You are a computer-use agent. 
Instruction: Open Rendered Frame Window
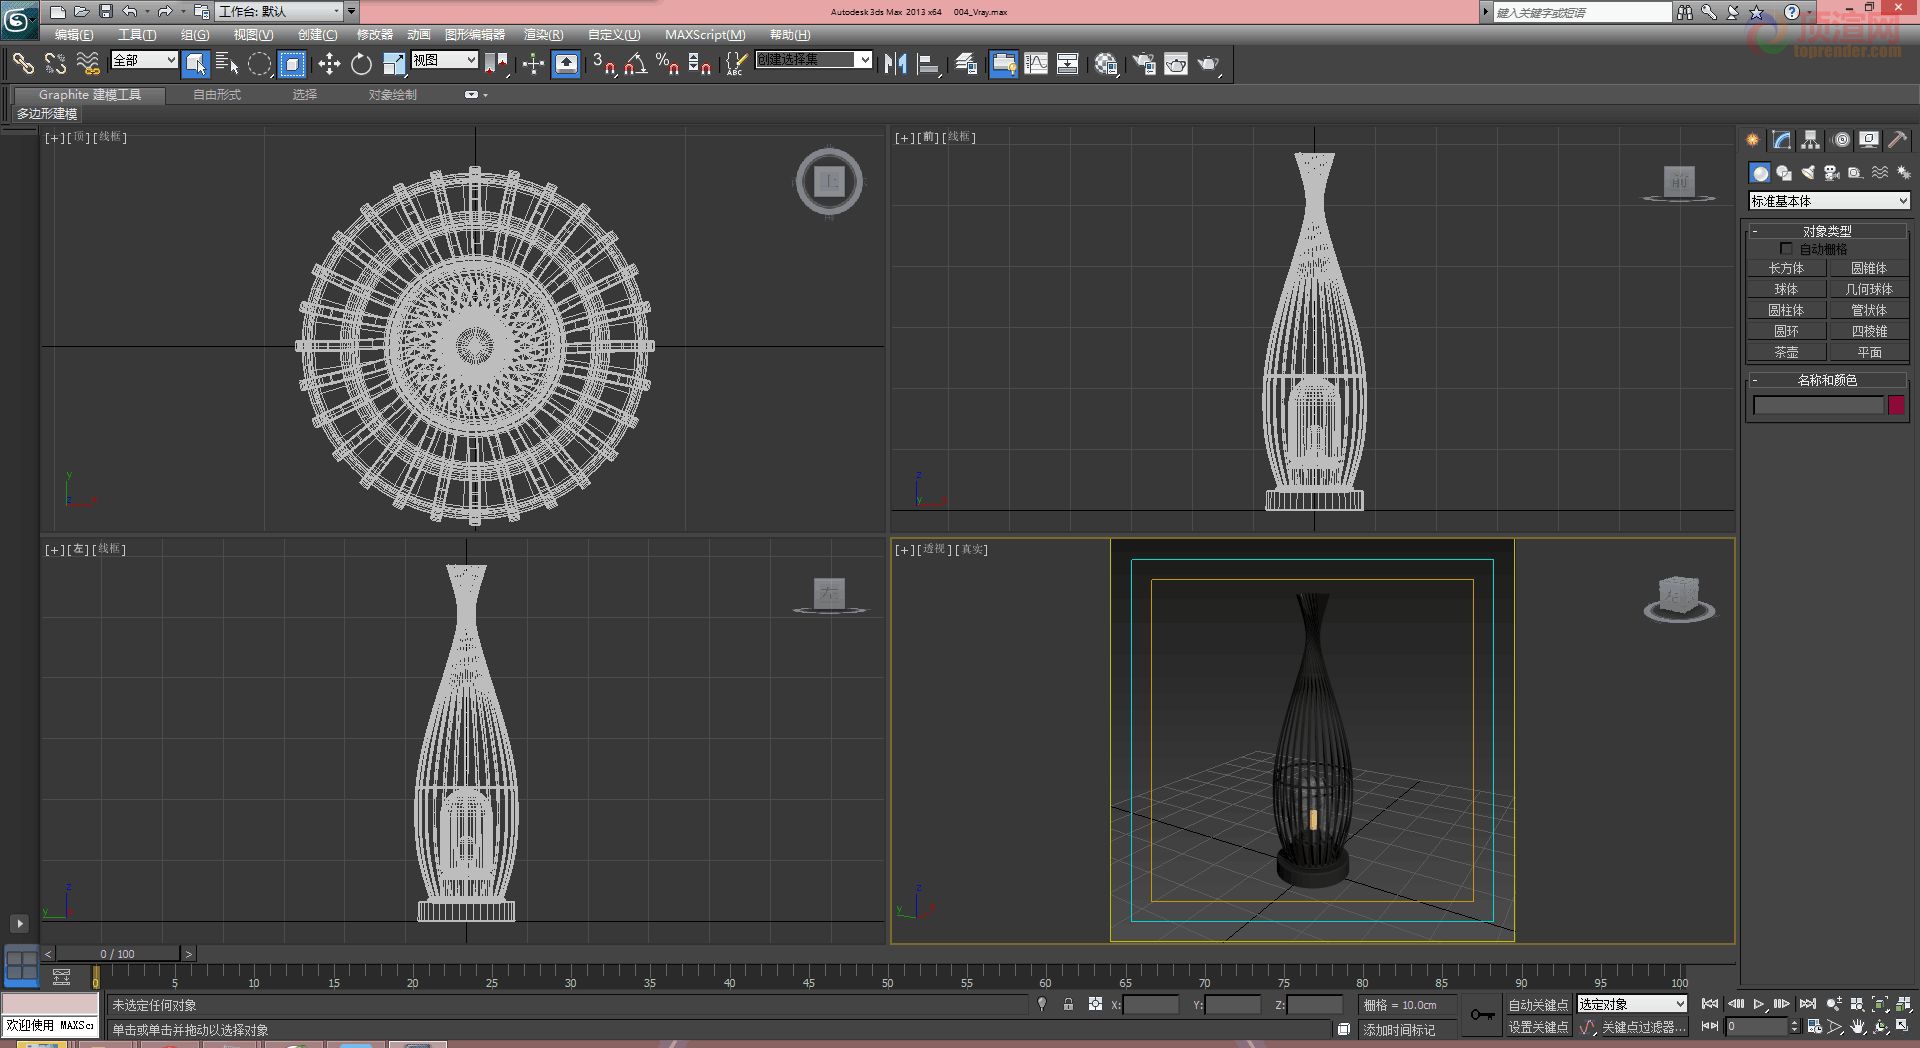(1176, 64)
